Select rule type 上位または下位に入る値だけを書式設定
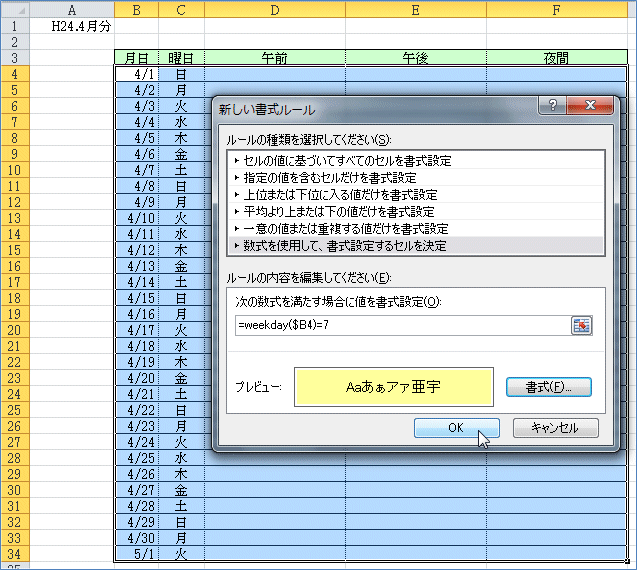Image resolution: width=637 pixels, height=570 pixels. [x=416, y=195]
